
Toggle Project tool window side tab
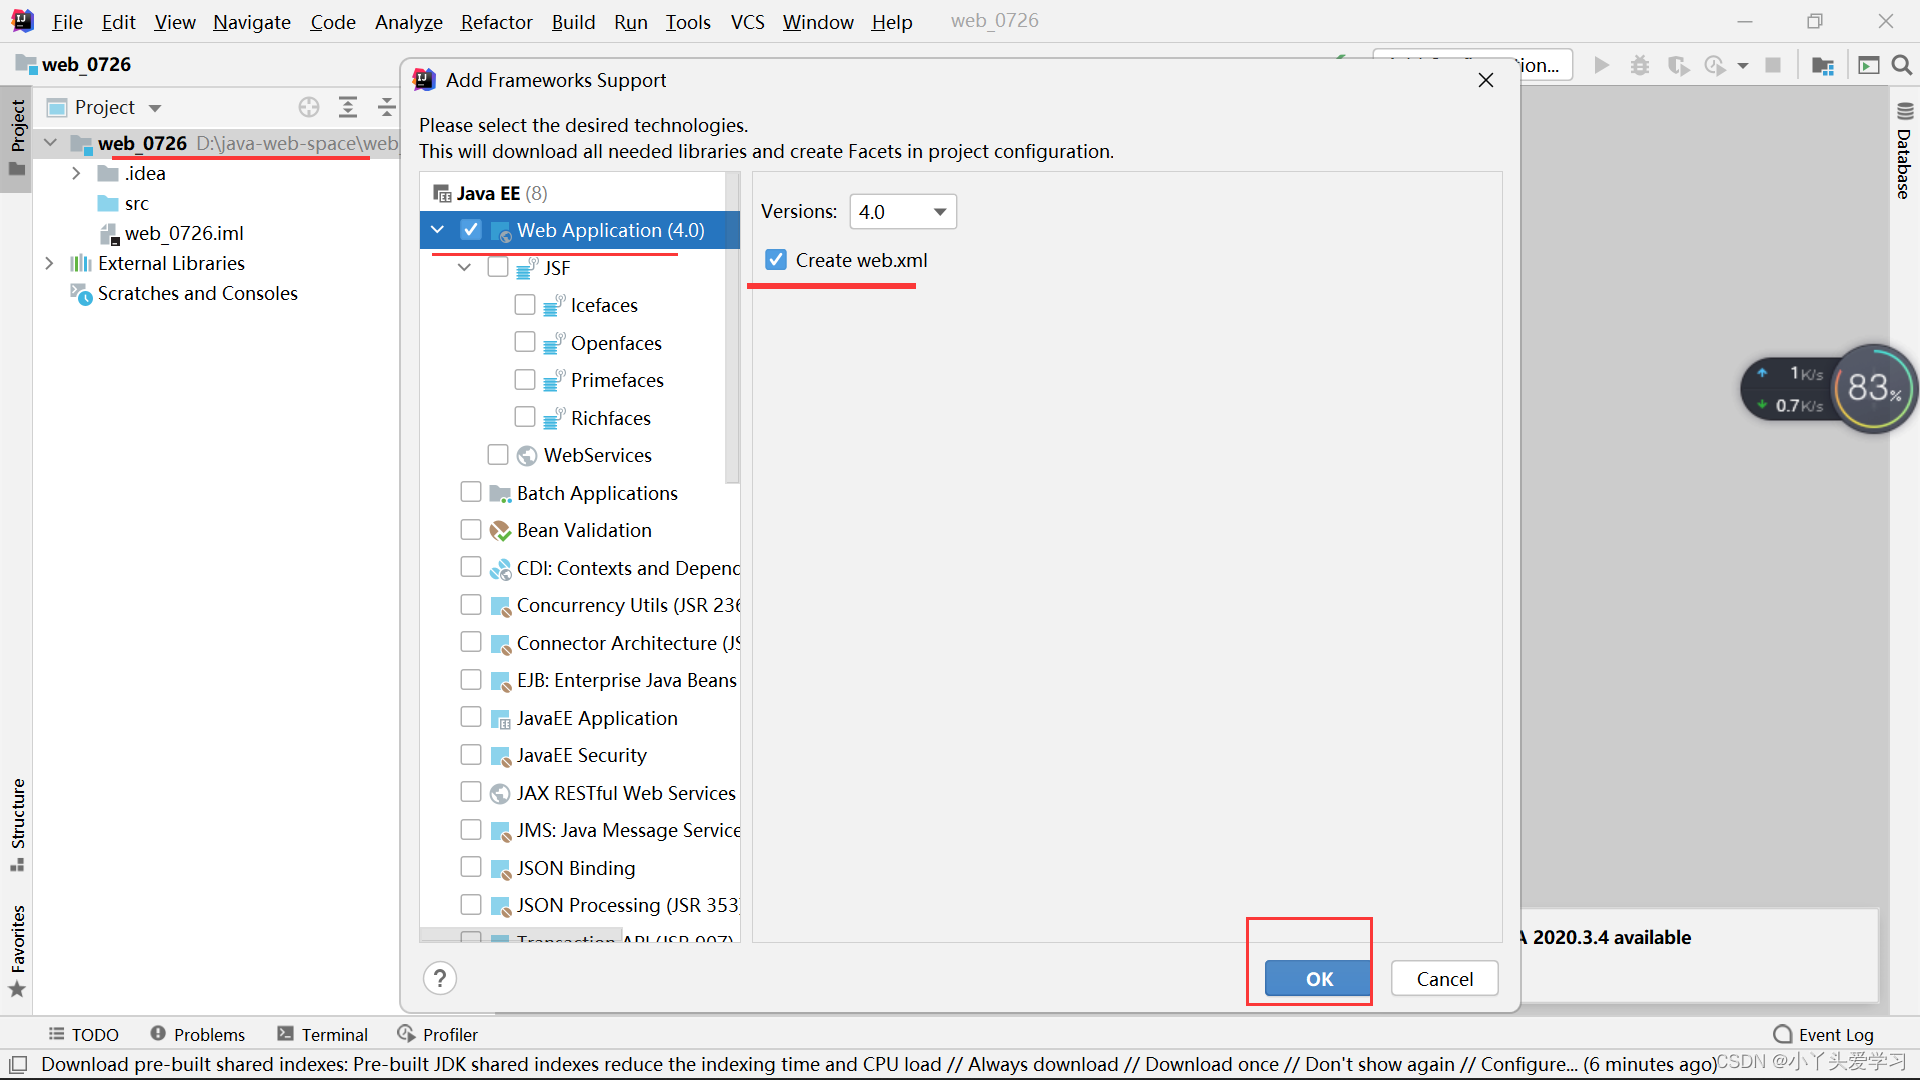click(17, 138)
